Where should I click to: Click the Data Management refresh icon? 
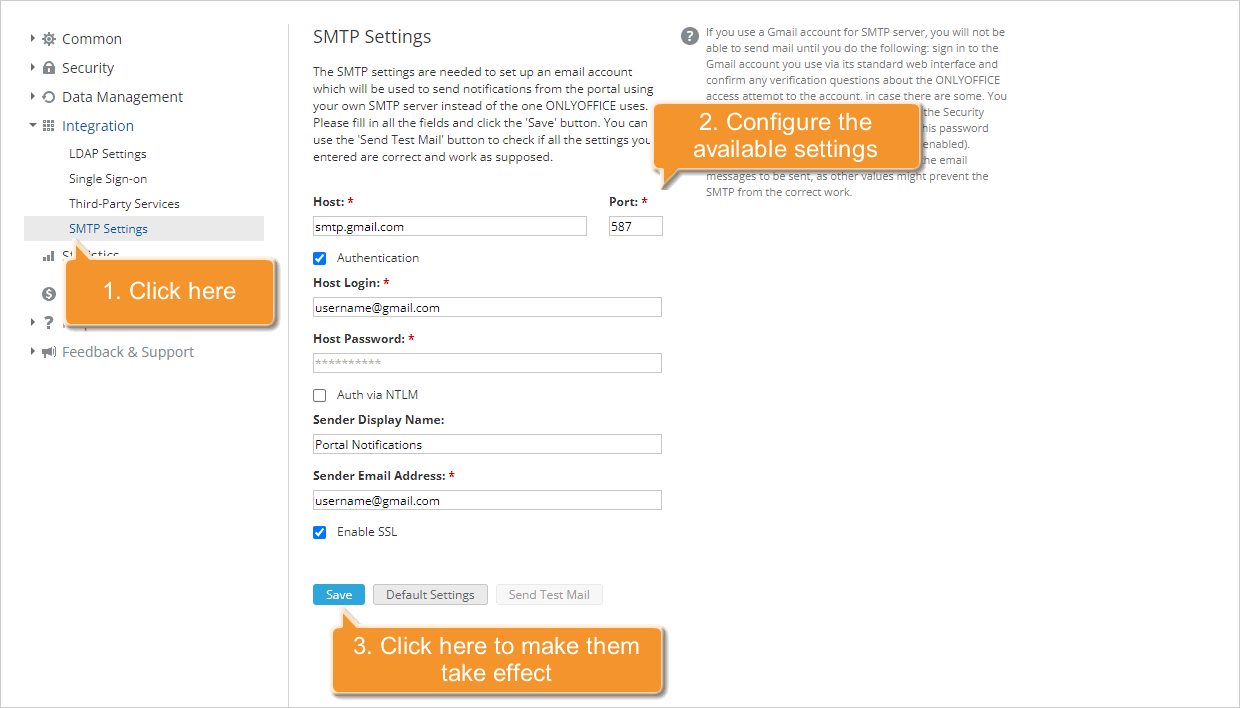tap(49, 97)
